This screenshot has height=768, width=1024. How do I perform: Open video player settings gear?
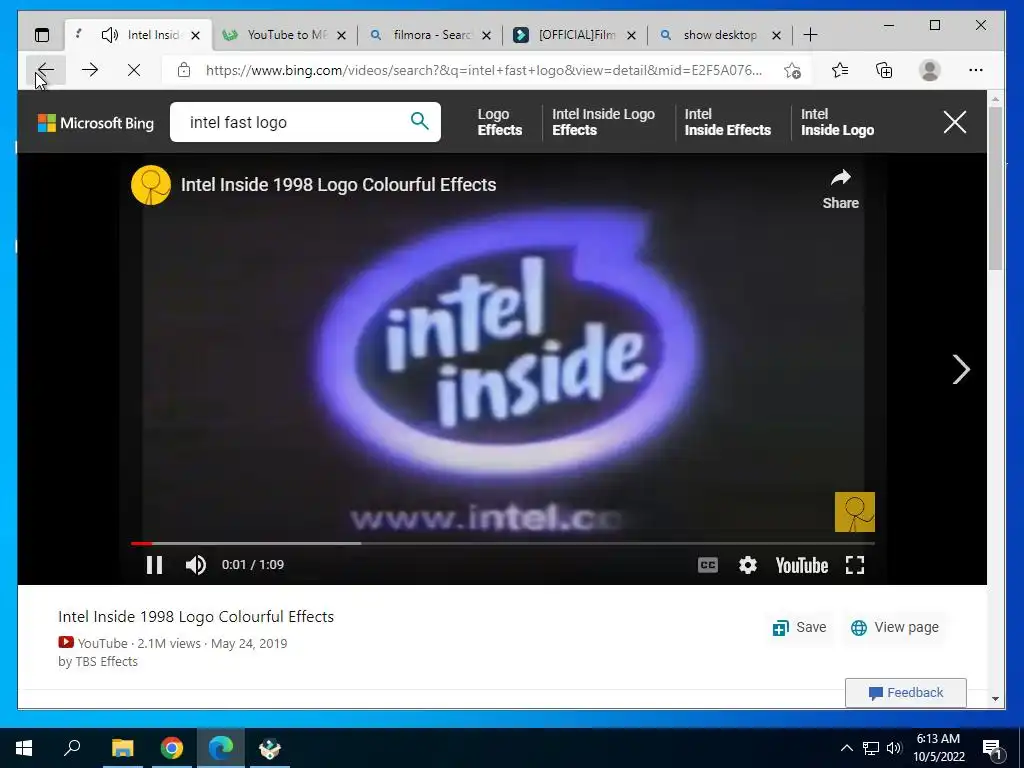(748, 565)
